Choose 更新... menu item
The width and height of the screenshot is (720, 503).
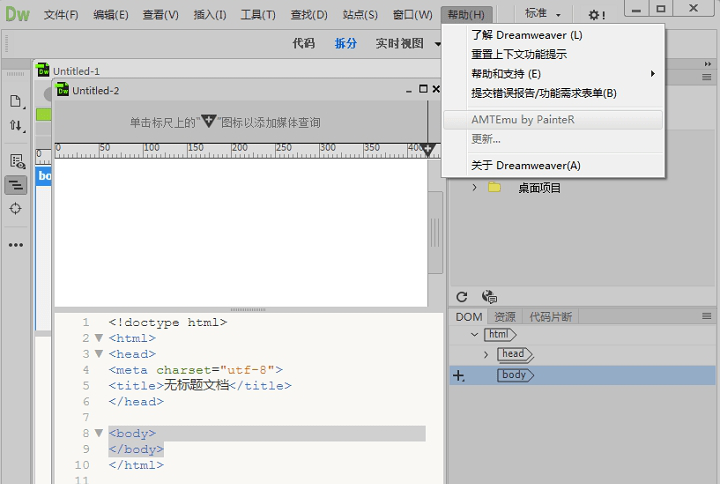click(x=553, y=139)
